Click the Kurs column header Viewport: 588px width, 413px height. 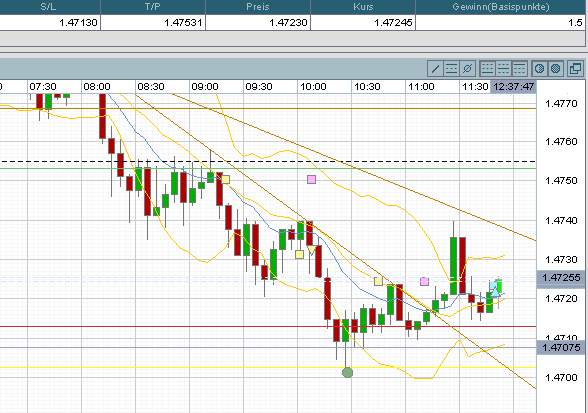(363, 7)
